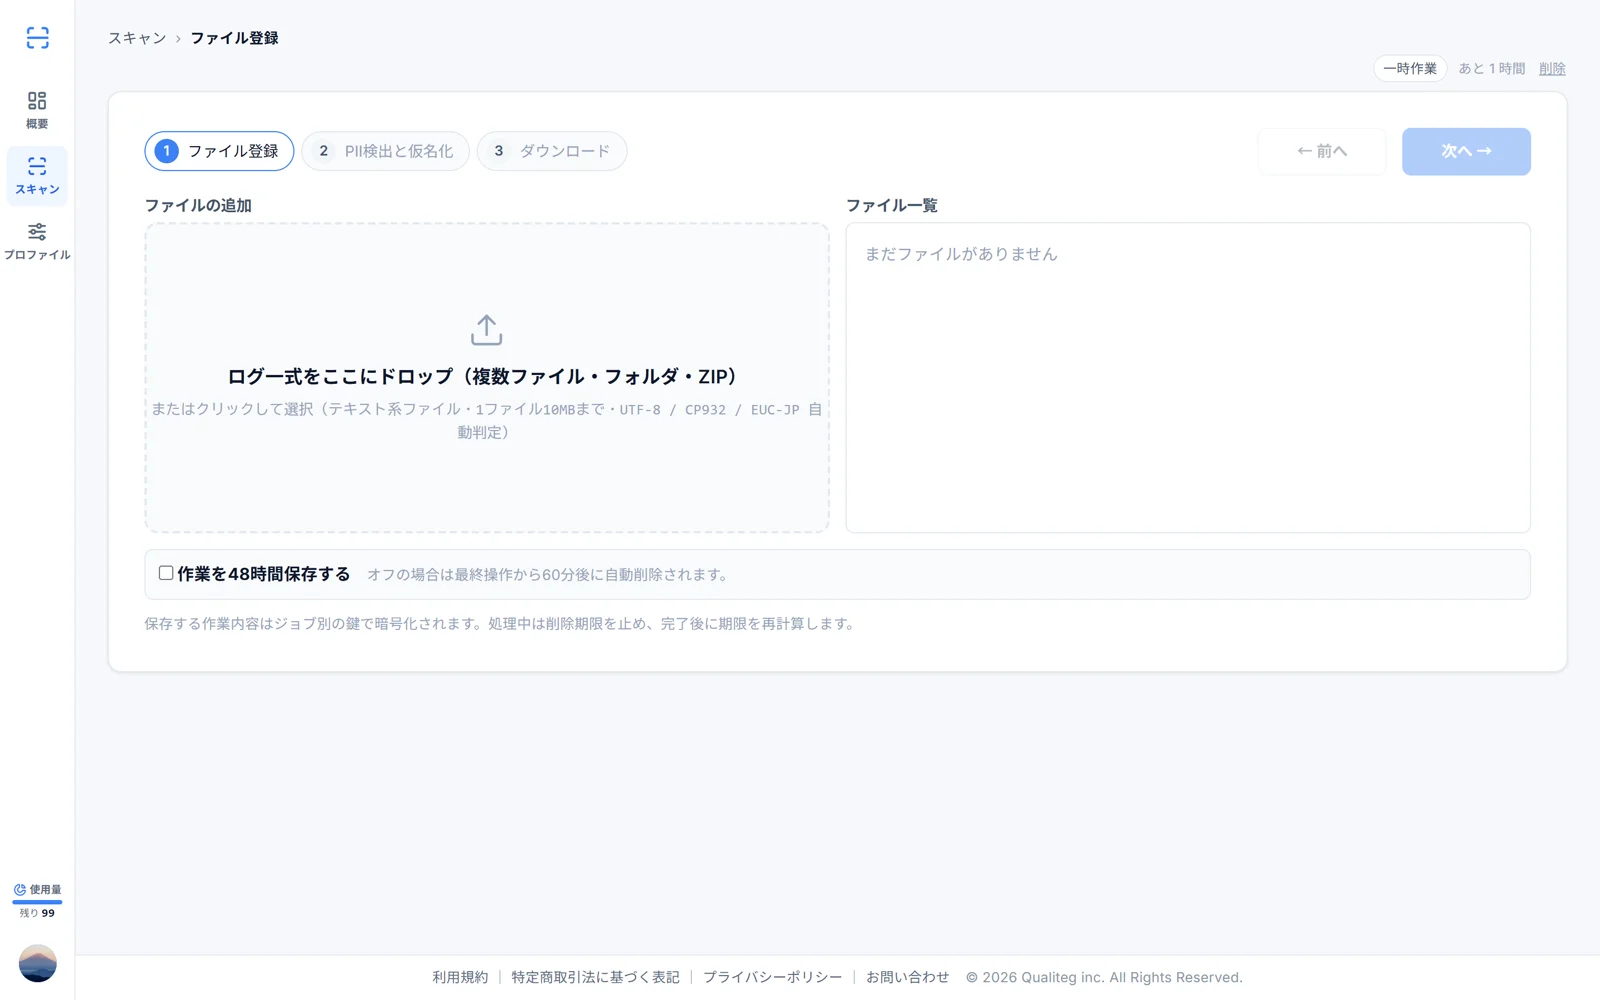Open the 利用規約 footer link
This screenshot has width=1600, height=1000.
[x=460, y=977]
